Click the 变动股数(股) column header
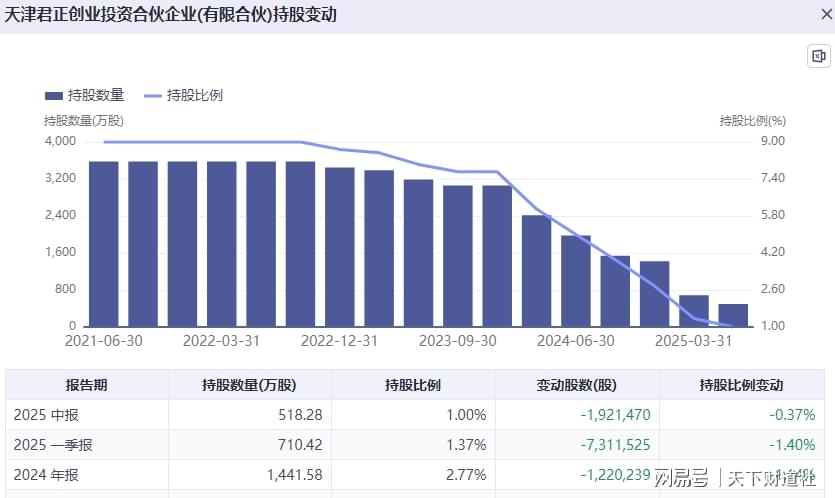835x498 pixels. 577,385
